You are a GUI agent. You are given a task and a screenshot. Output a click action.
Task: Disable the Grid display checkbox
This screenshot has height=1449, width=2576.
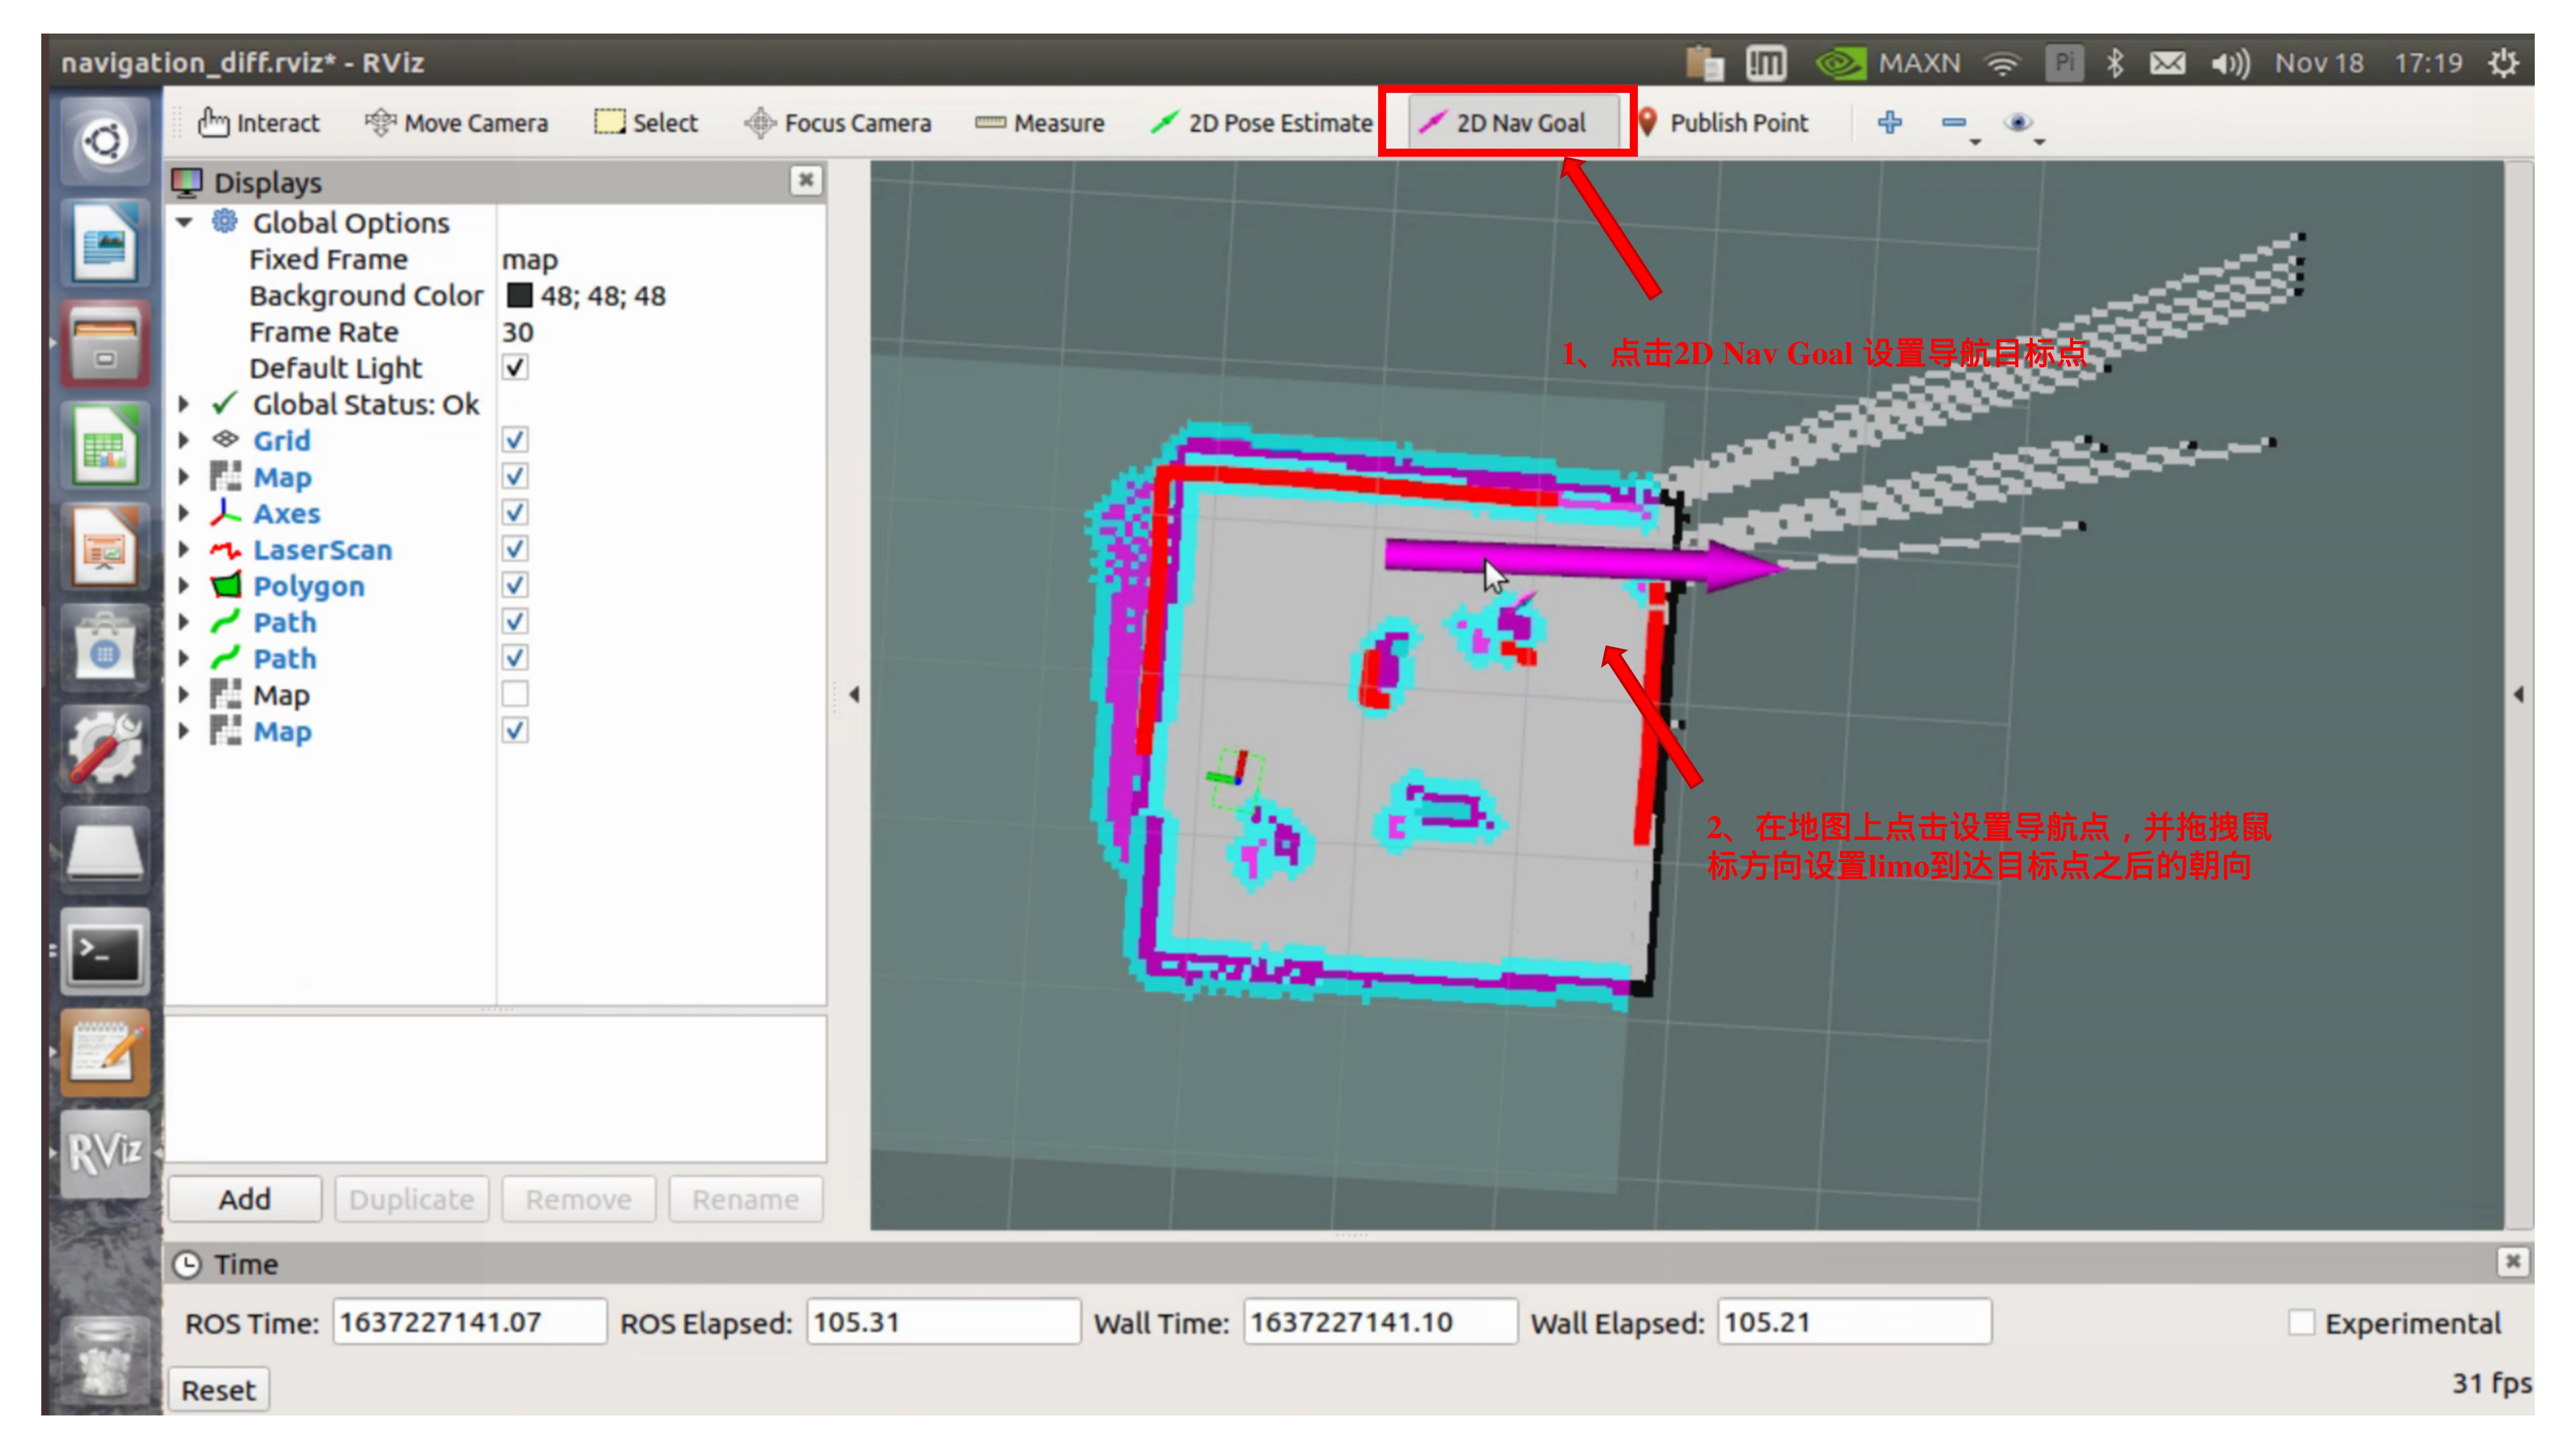click(515, 440)
